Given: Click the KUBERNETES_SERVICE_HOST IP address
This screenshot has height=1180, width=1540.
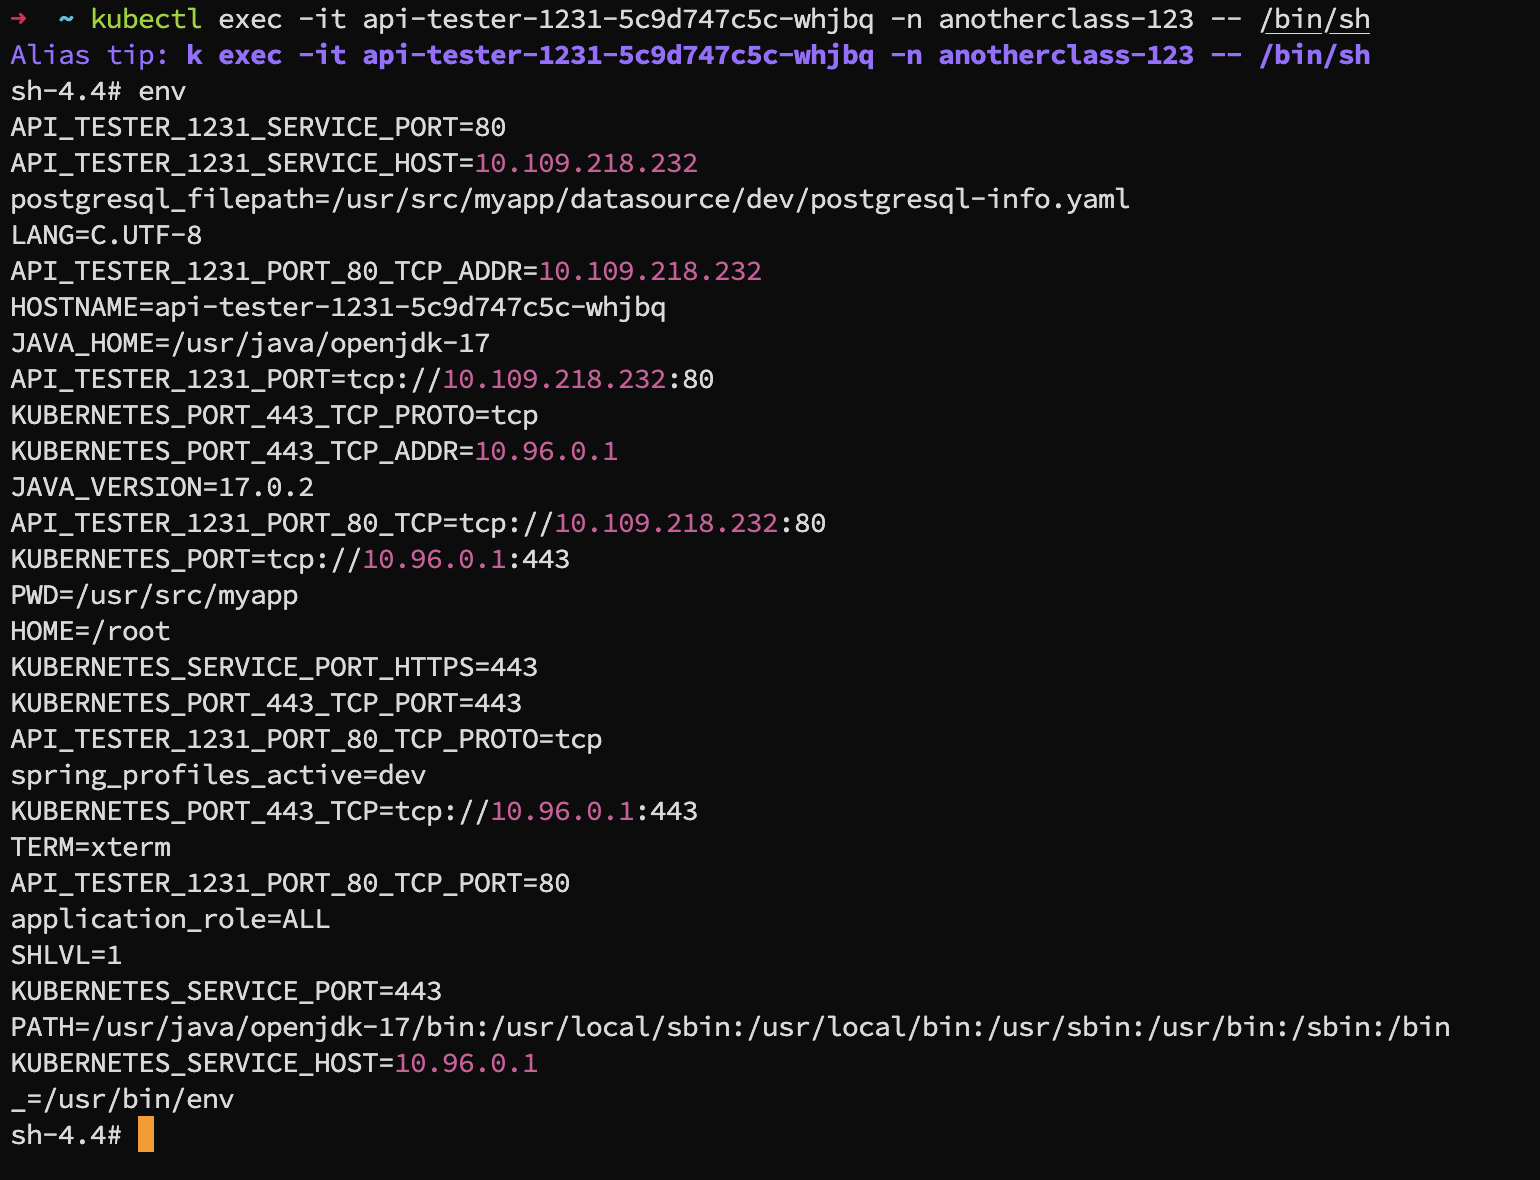Looking at the screenshot, I should (466, 1063).
